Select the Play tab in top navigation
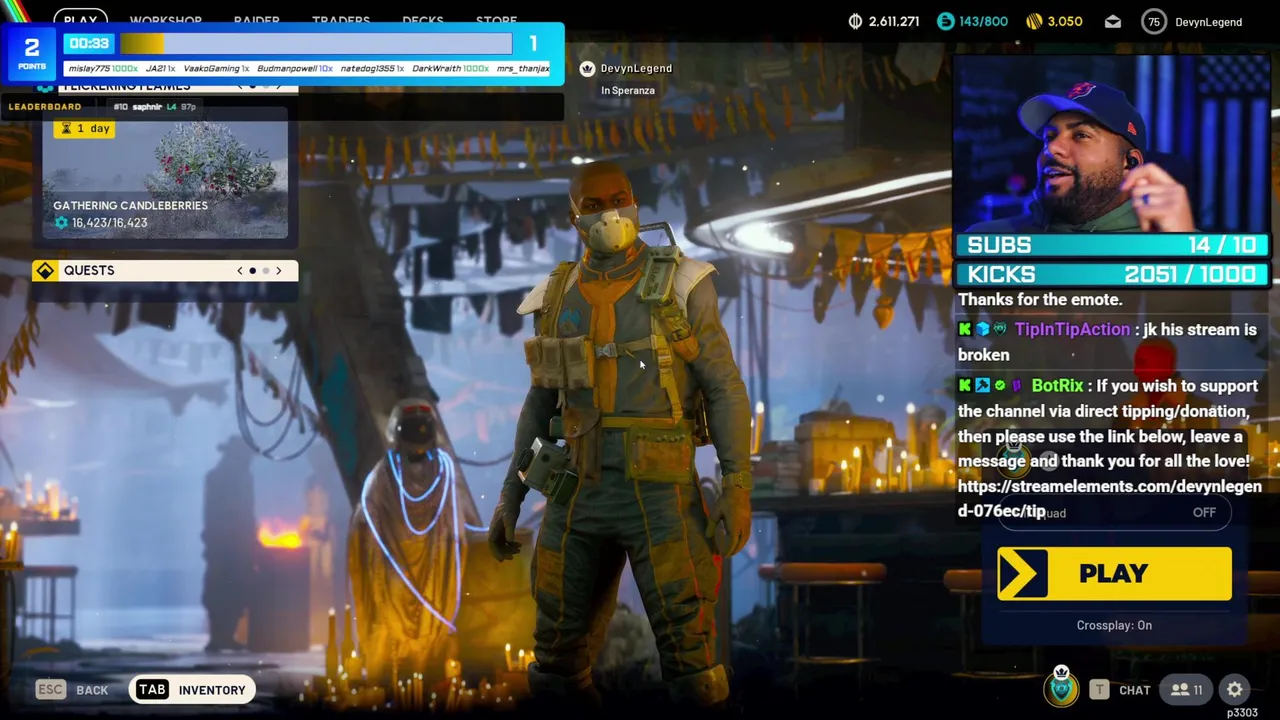 (80, 20)
